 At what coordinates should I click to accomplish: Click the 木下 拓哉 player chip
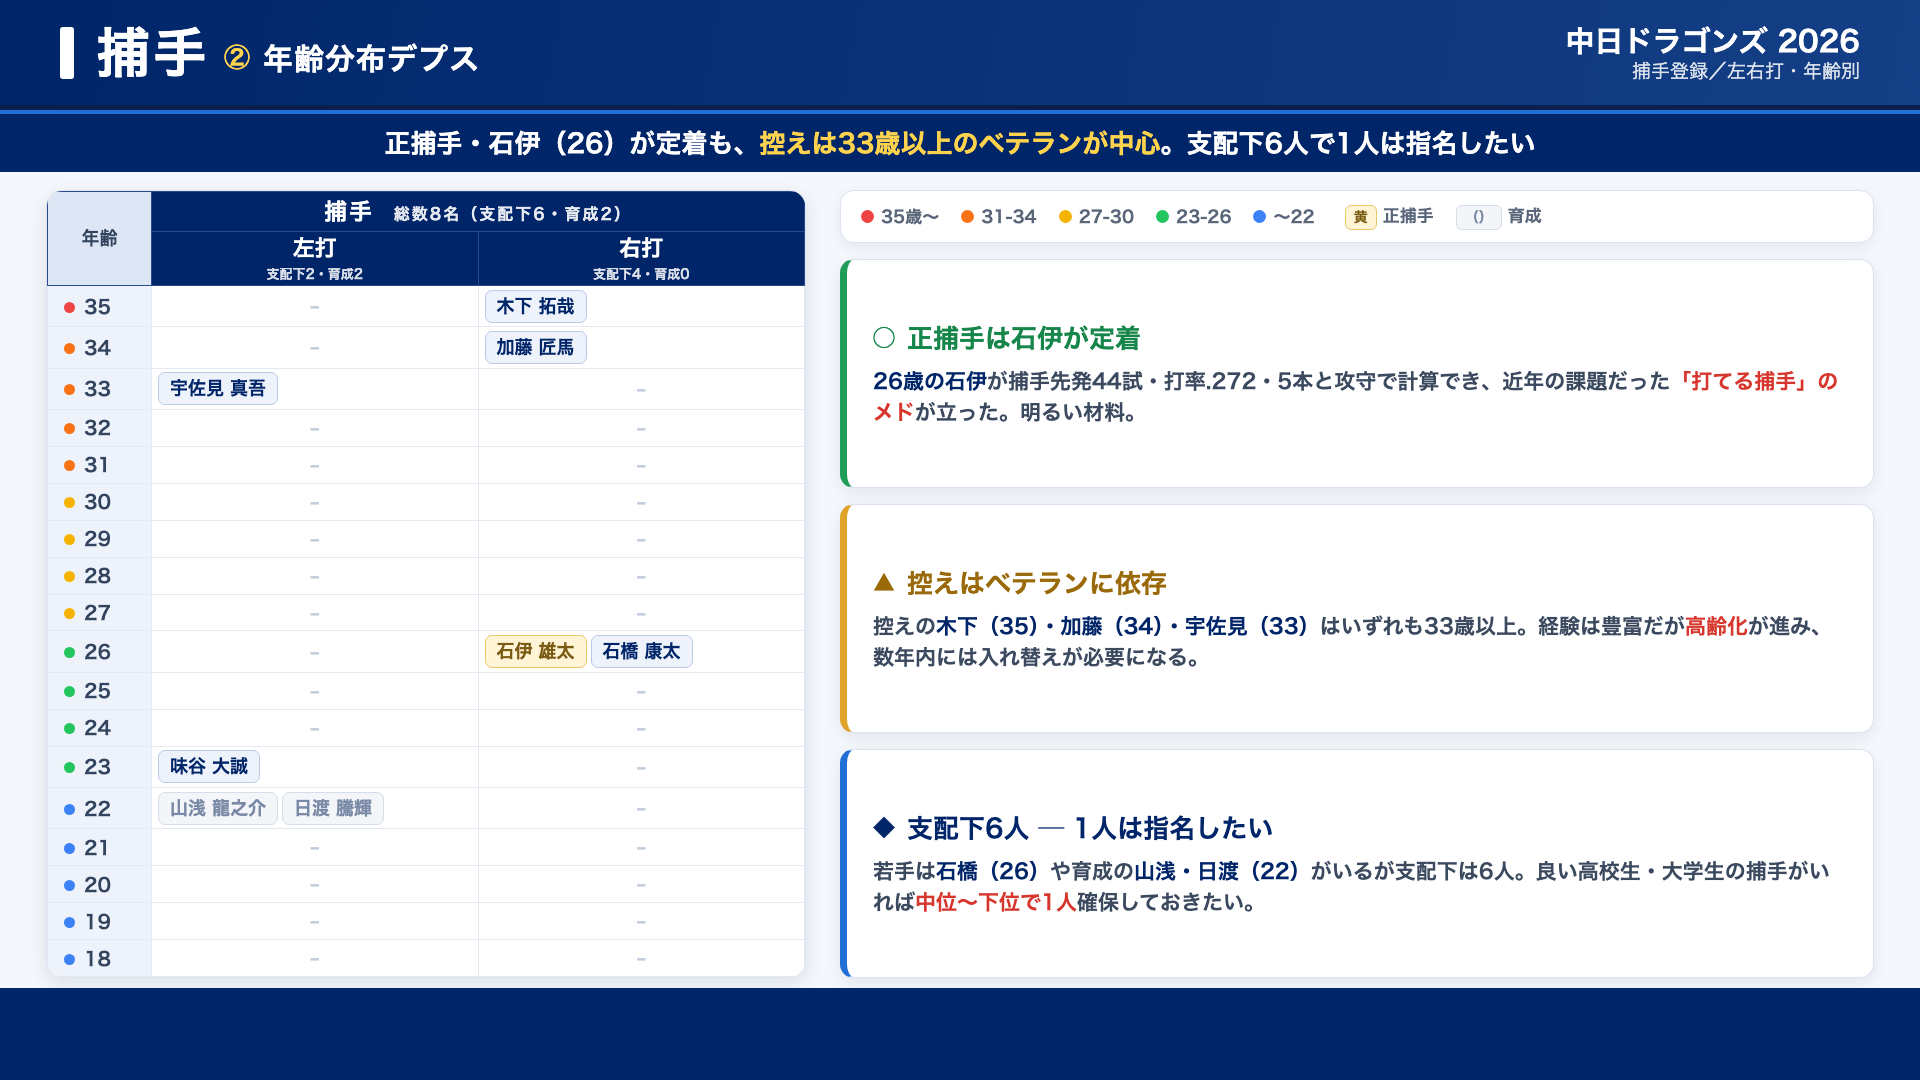pyautogui.click(x=535, y=307)
